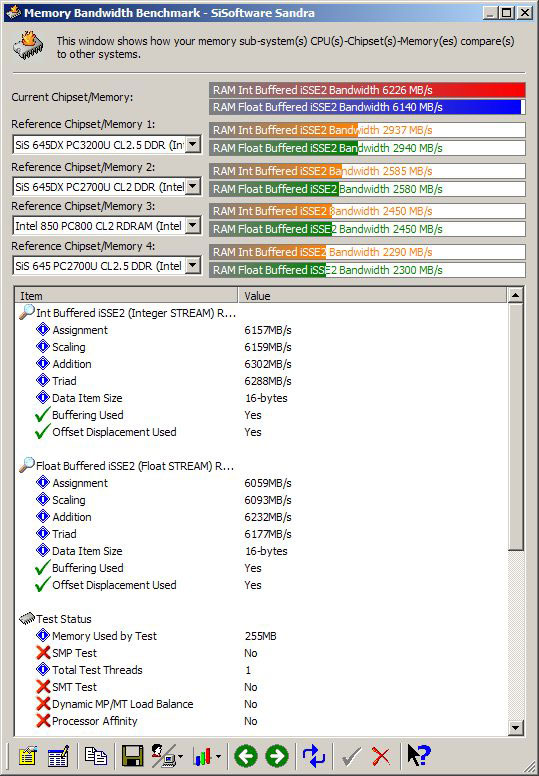Click the Item column header
This screenshot has height=776, width=539.
coord(127,295)
